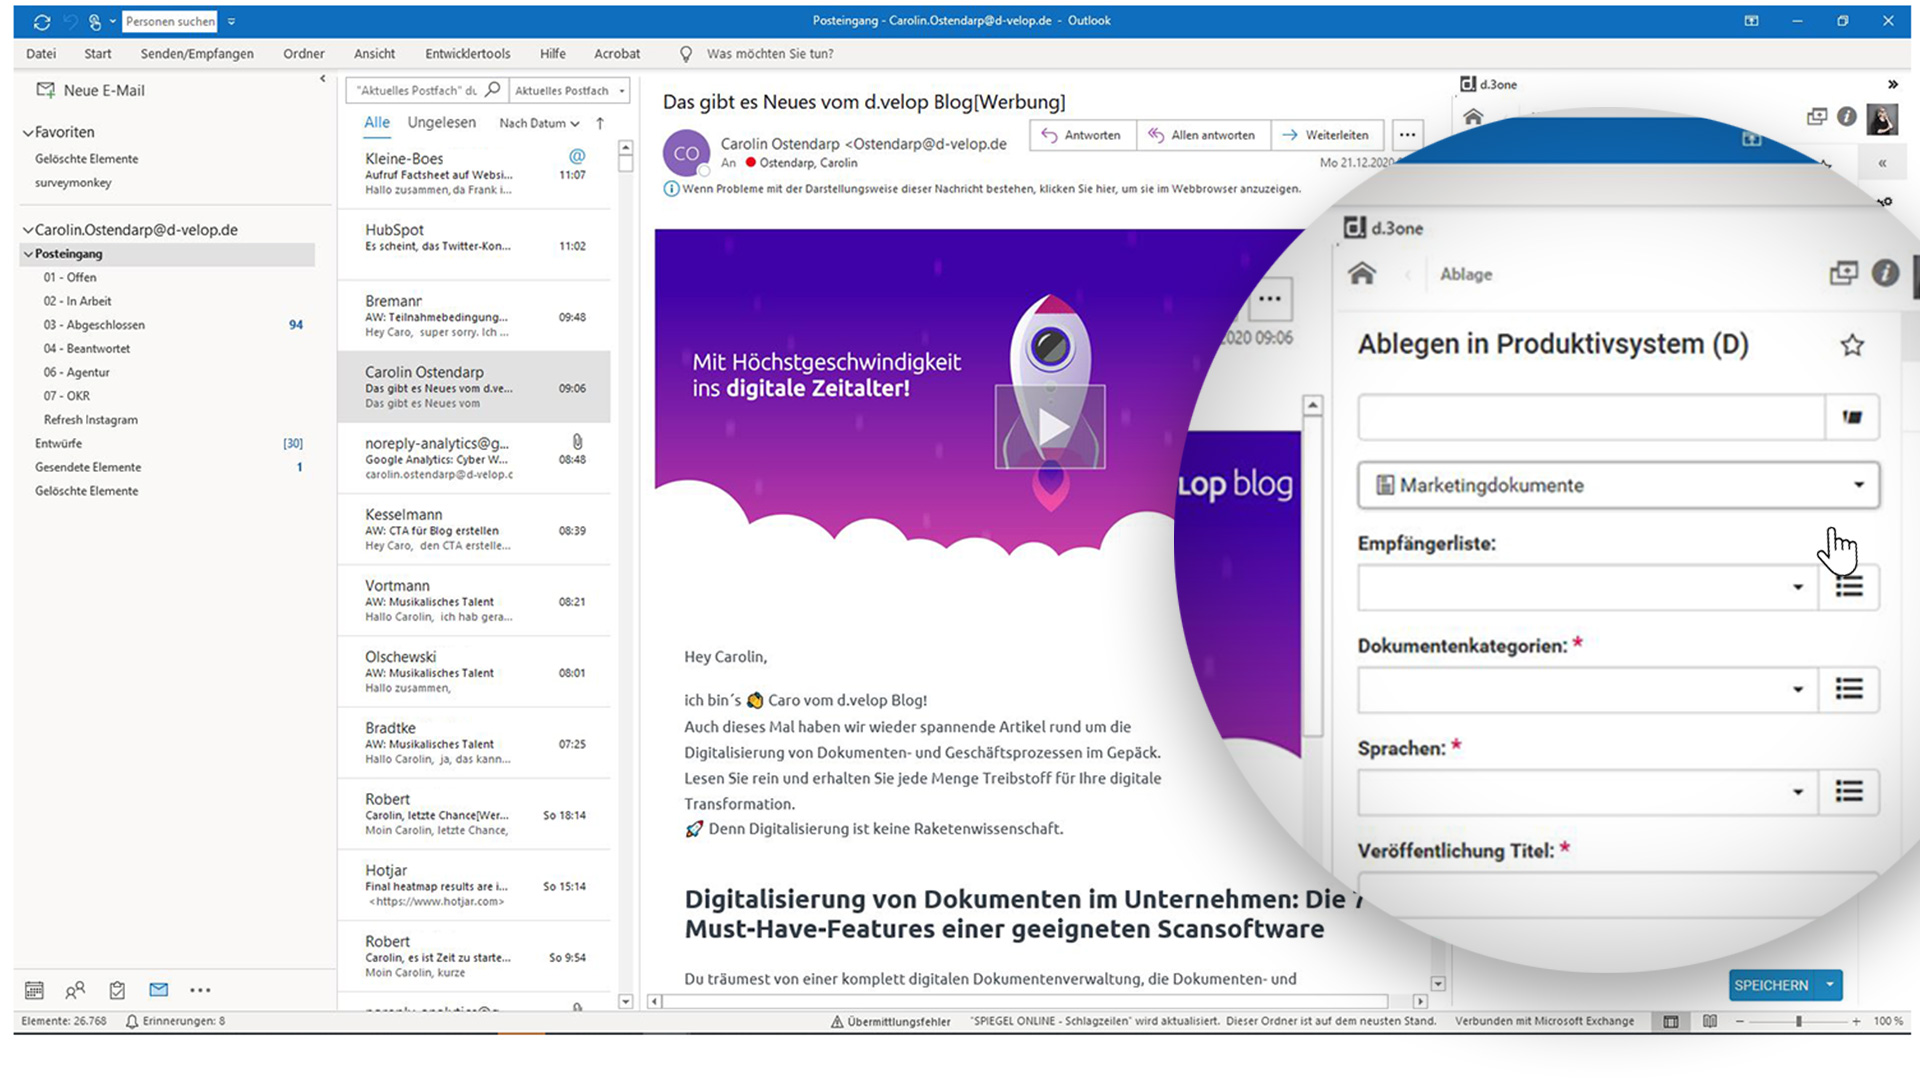Switch to the Mail icon in navigation bar
Screen dimensions: 1920x1080
point(158,990)
